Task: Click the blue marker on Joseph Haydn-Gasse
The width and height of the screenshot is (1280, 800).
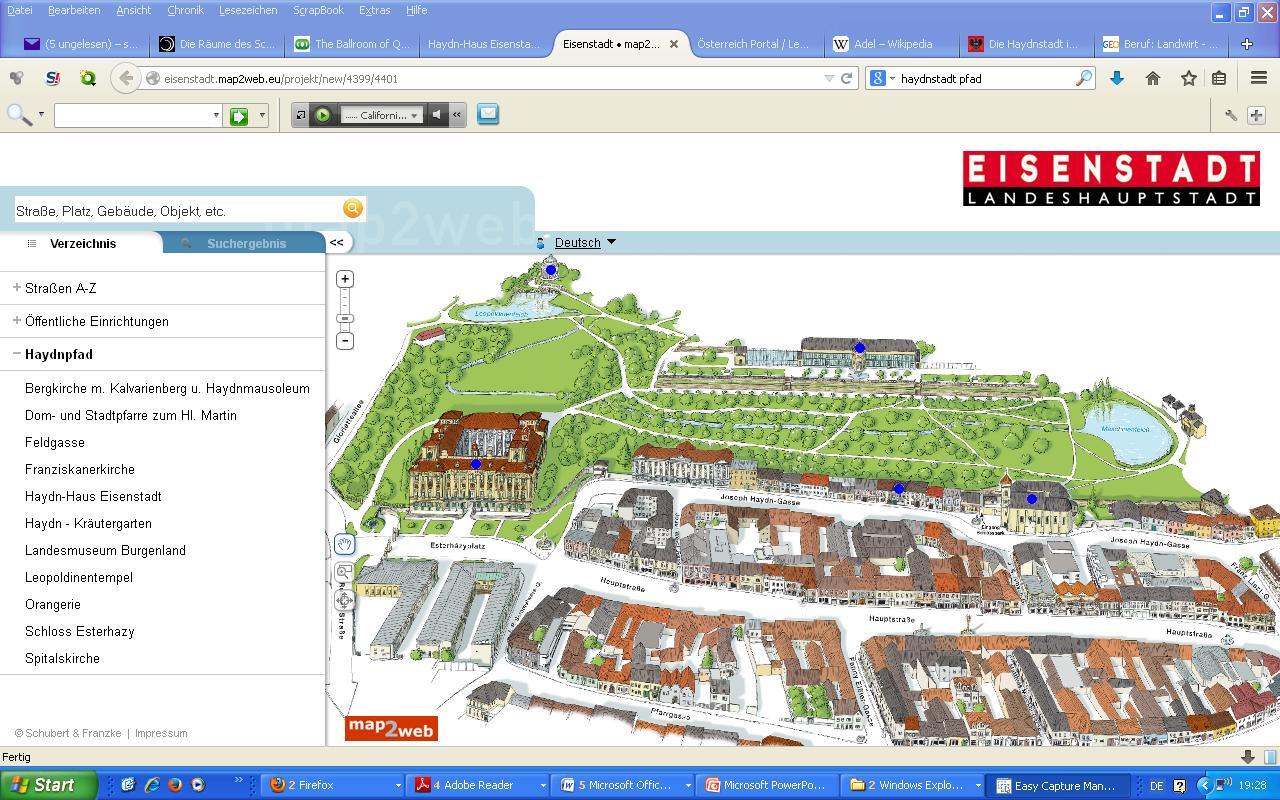Action: click(x=899, y=489)
